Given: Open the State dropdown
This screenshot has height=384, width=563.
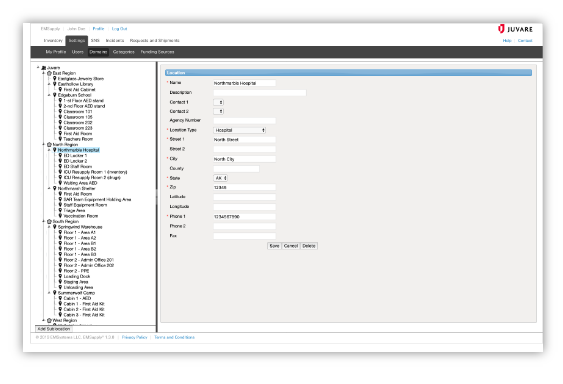Looking at the screenshot, I should [x=220, y=178].
